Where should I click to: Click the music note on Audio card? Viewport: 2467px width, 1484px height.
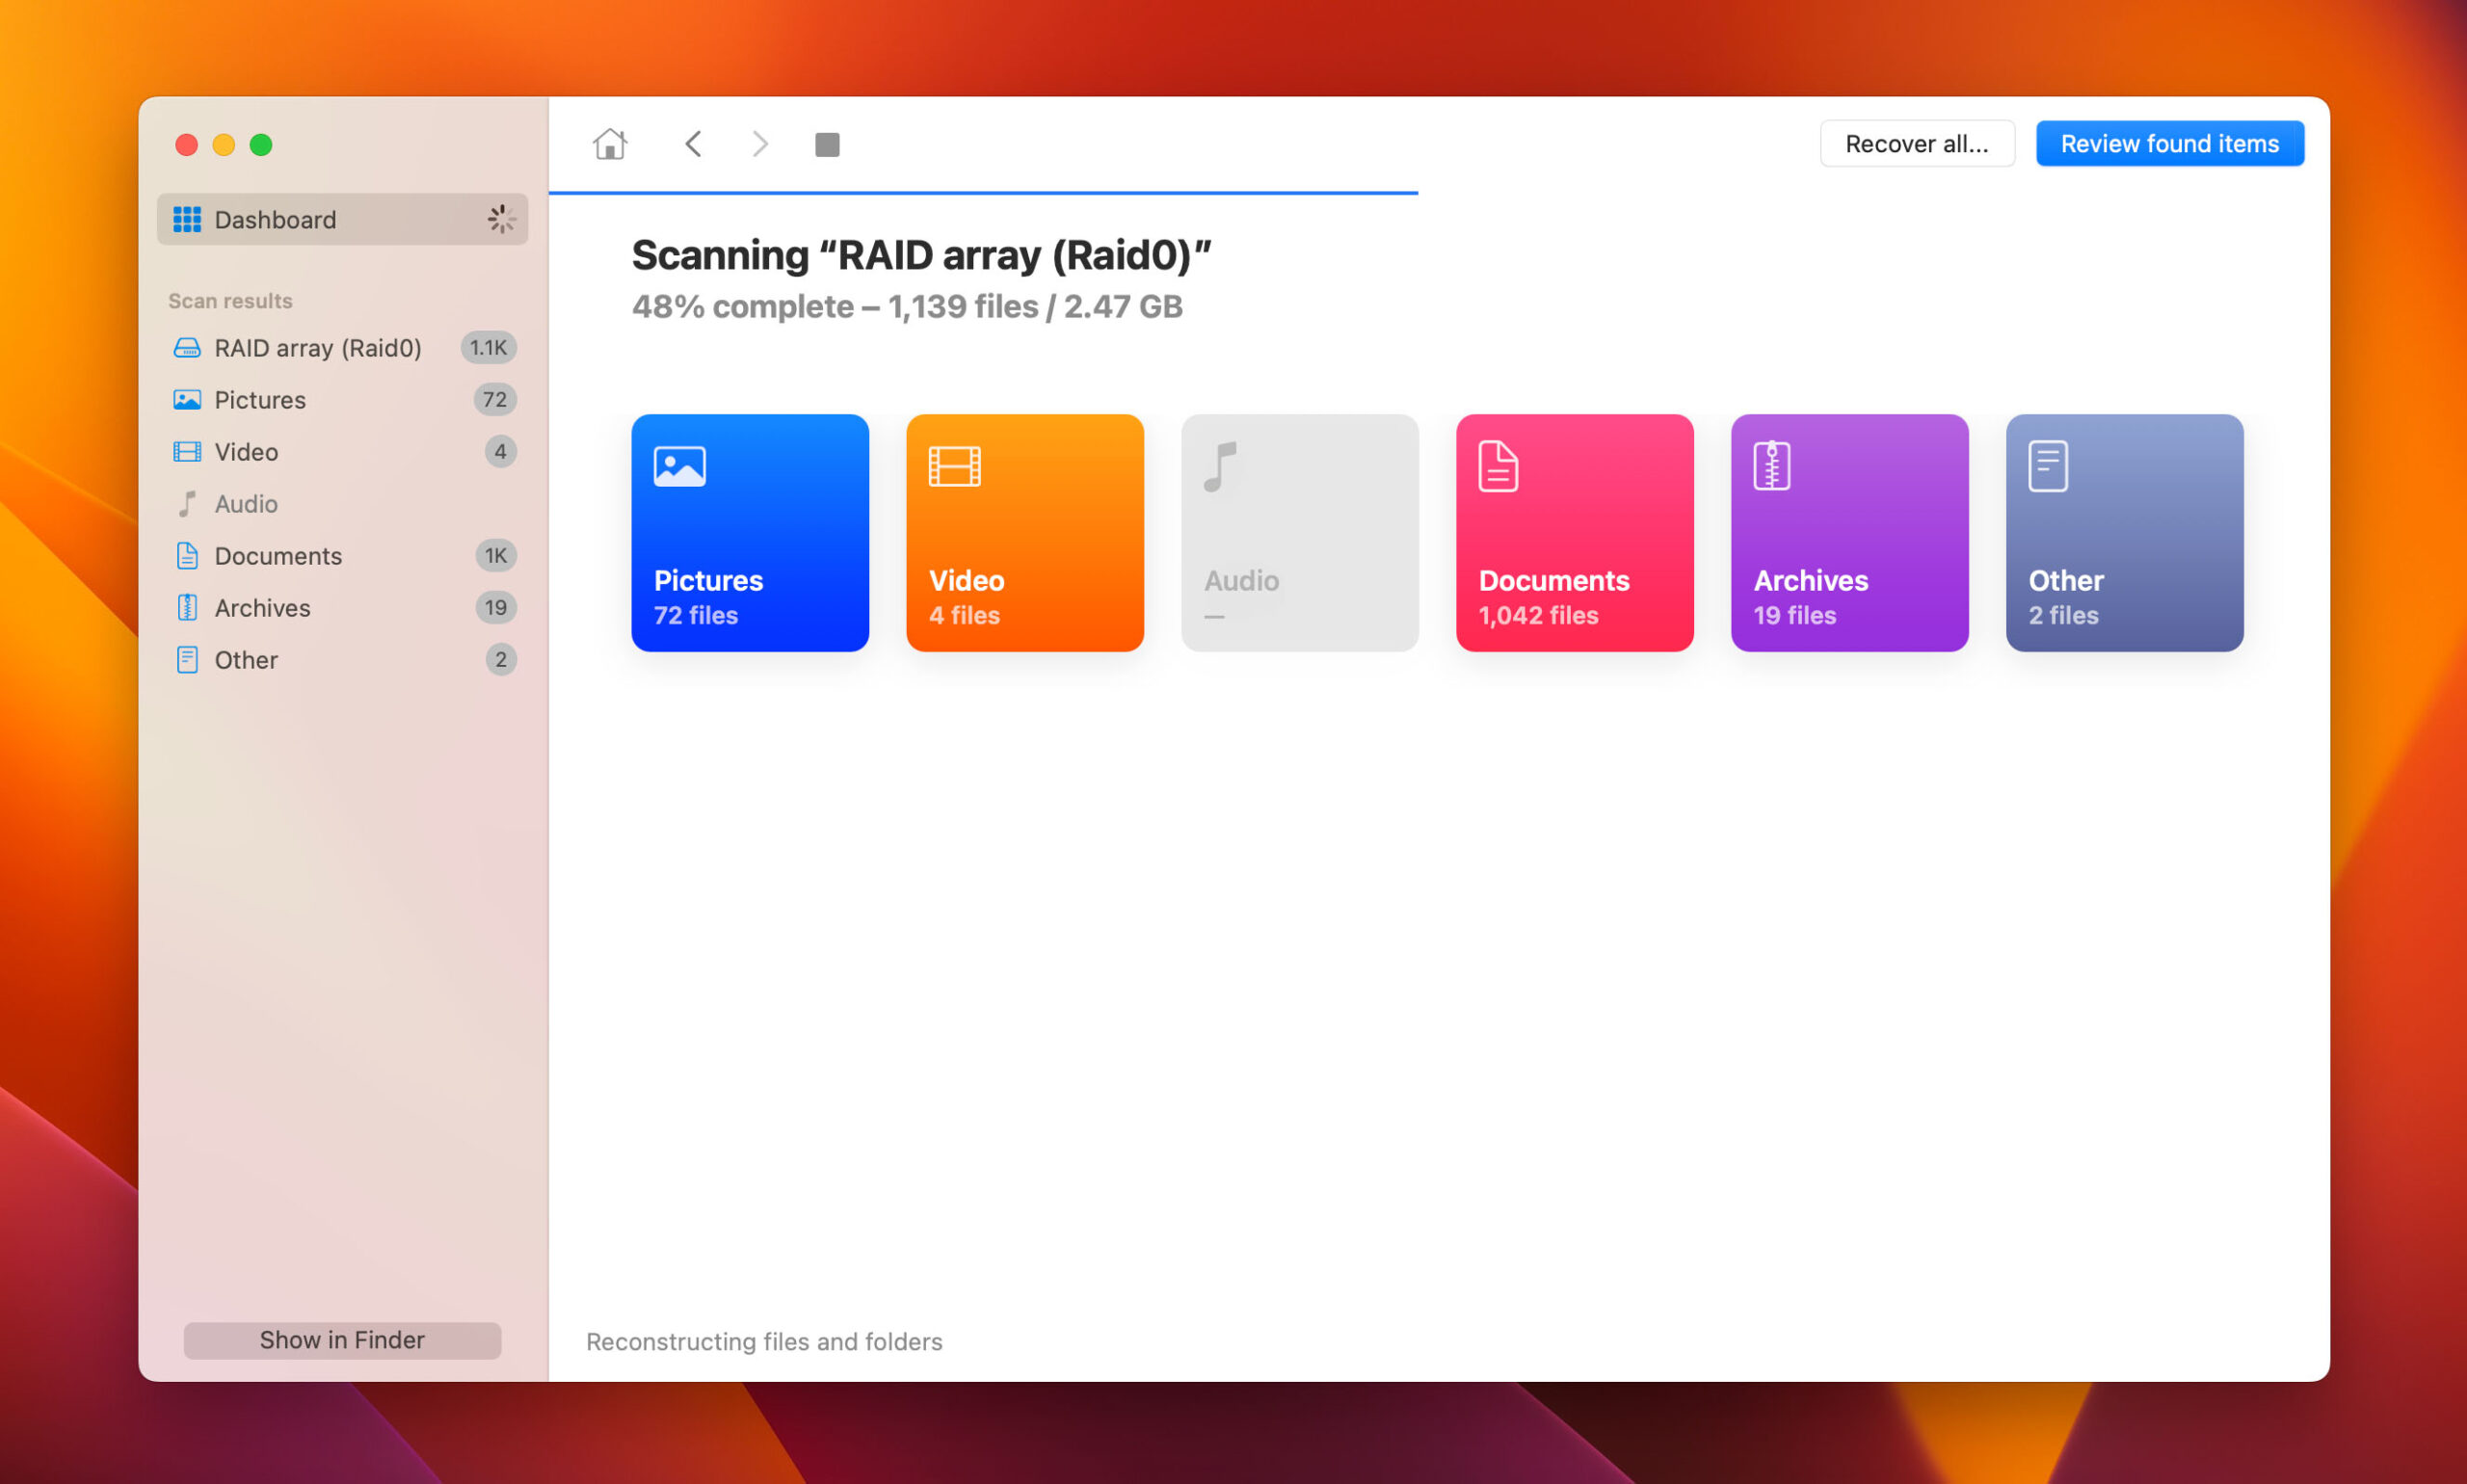pyautogui.click(x=1220, y=466)
